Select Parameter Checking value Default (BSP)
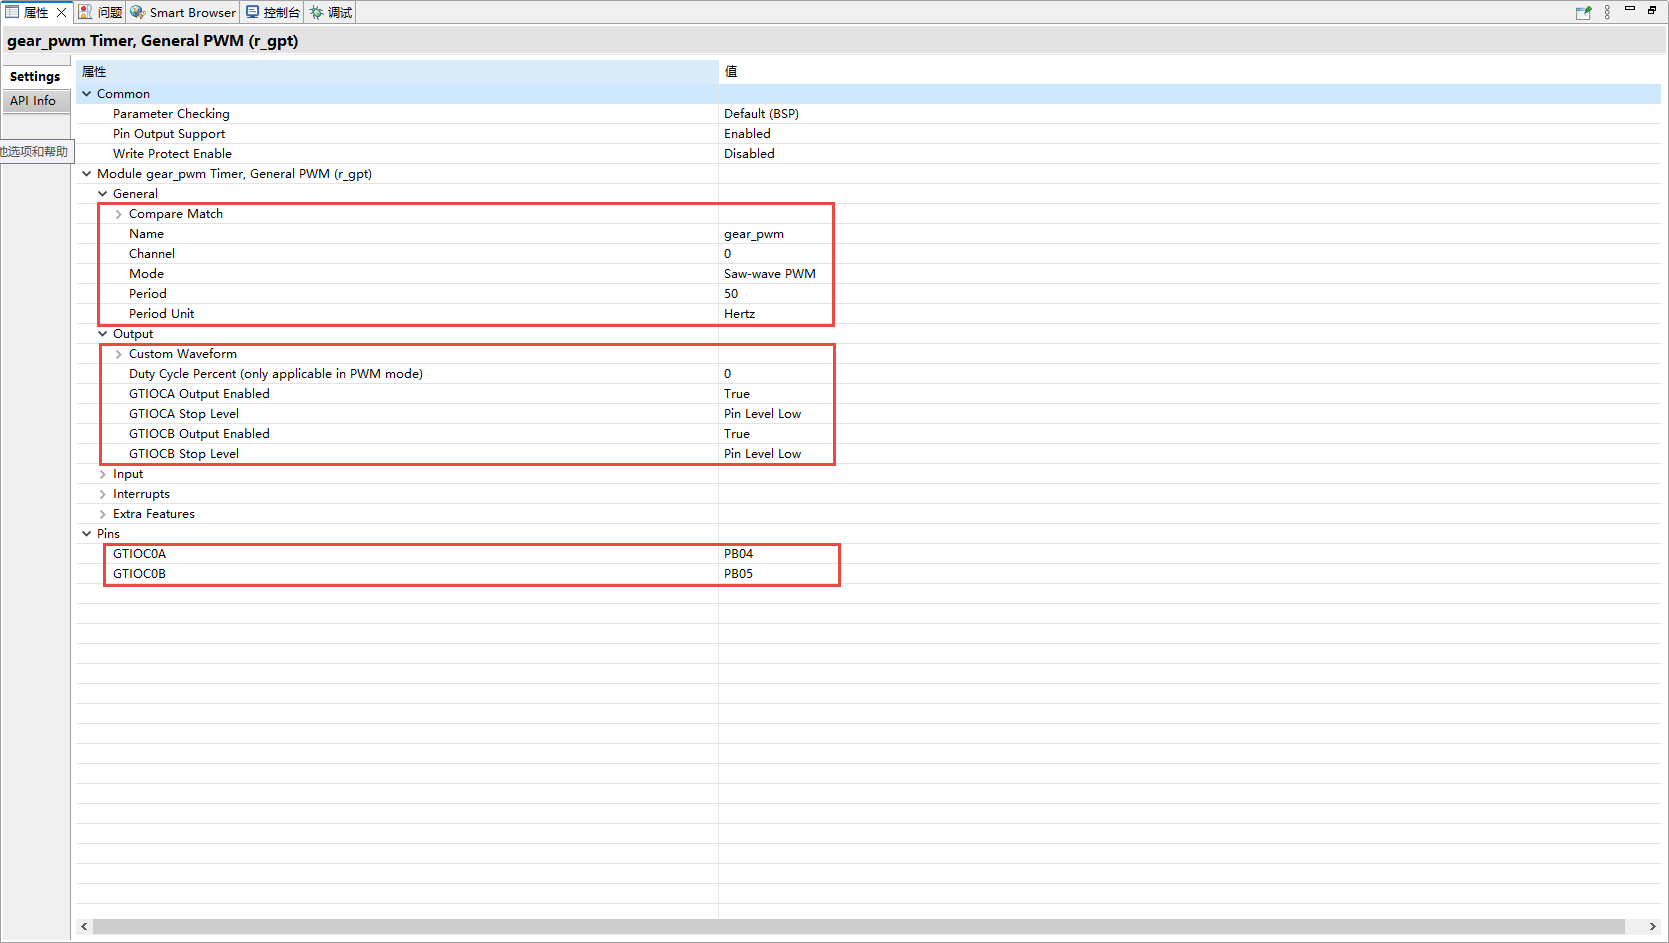1669x943 pixels. coord(761,114)
